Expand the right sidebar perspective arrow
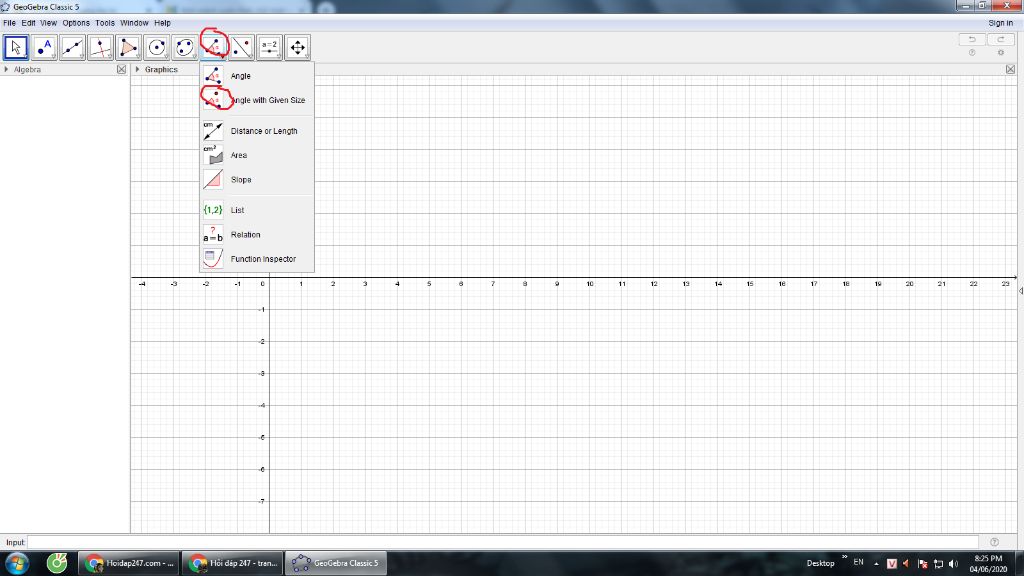This screenshot has height=576, width=1024. click(x=1020, y=291)
